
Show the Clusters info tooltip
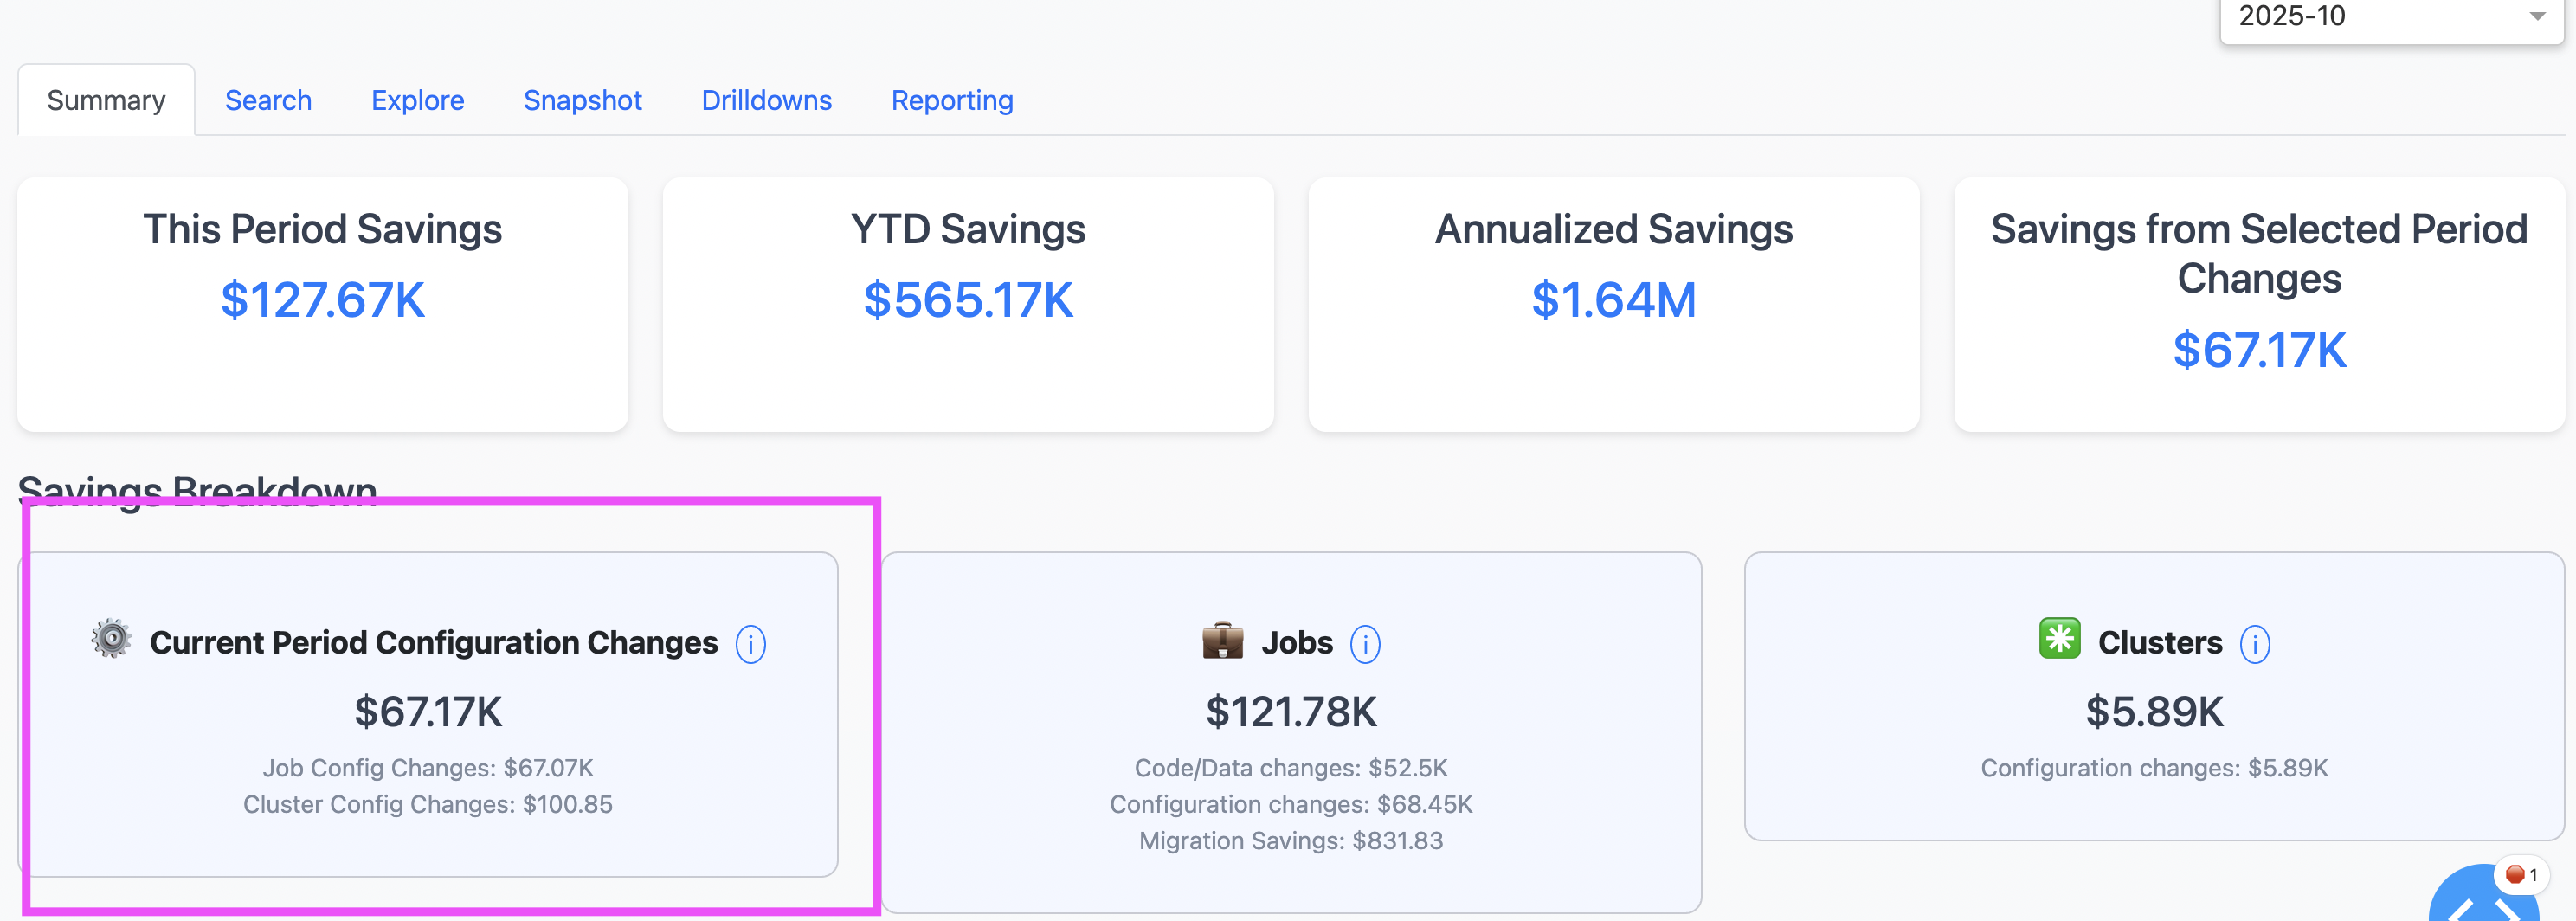pos(2254,644)
